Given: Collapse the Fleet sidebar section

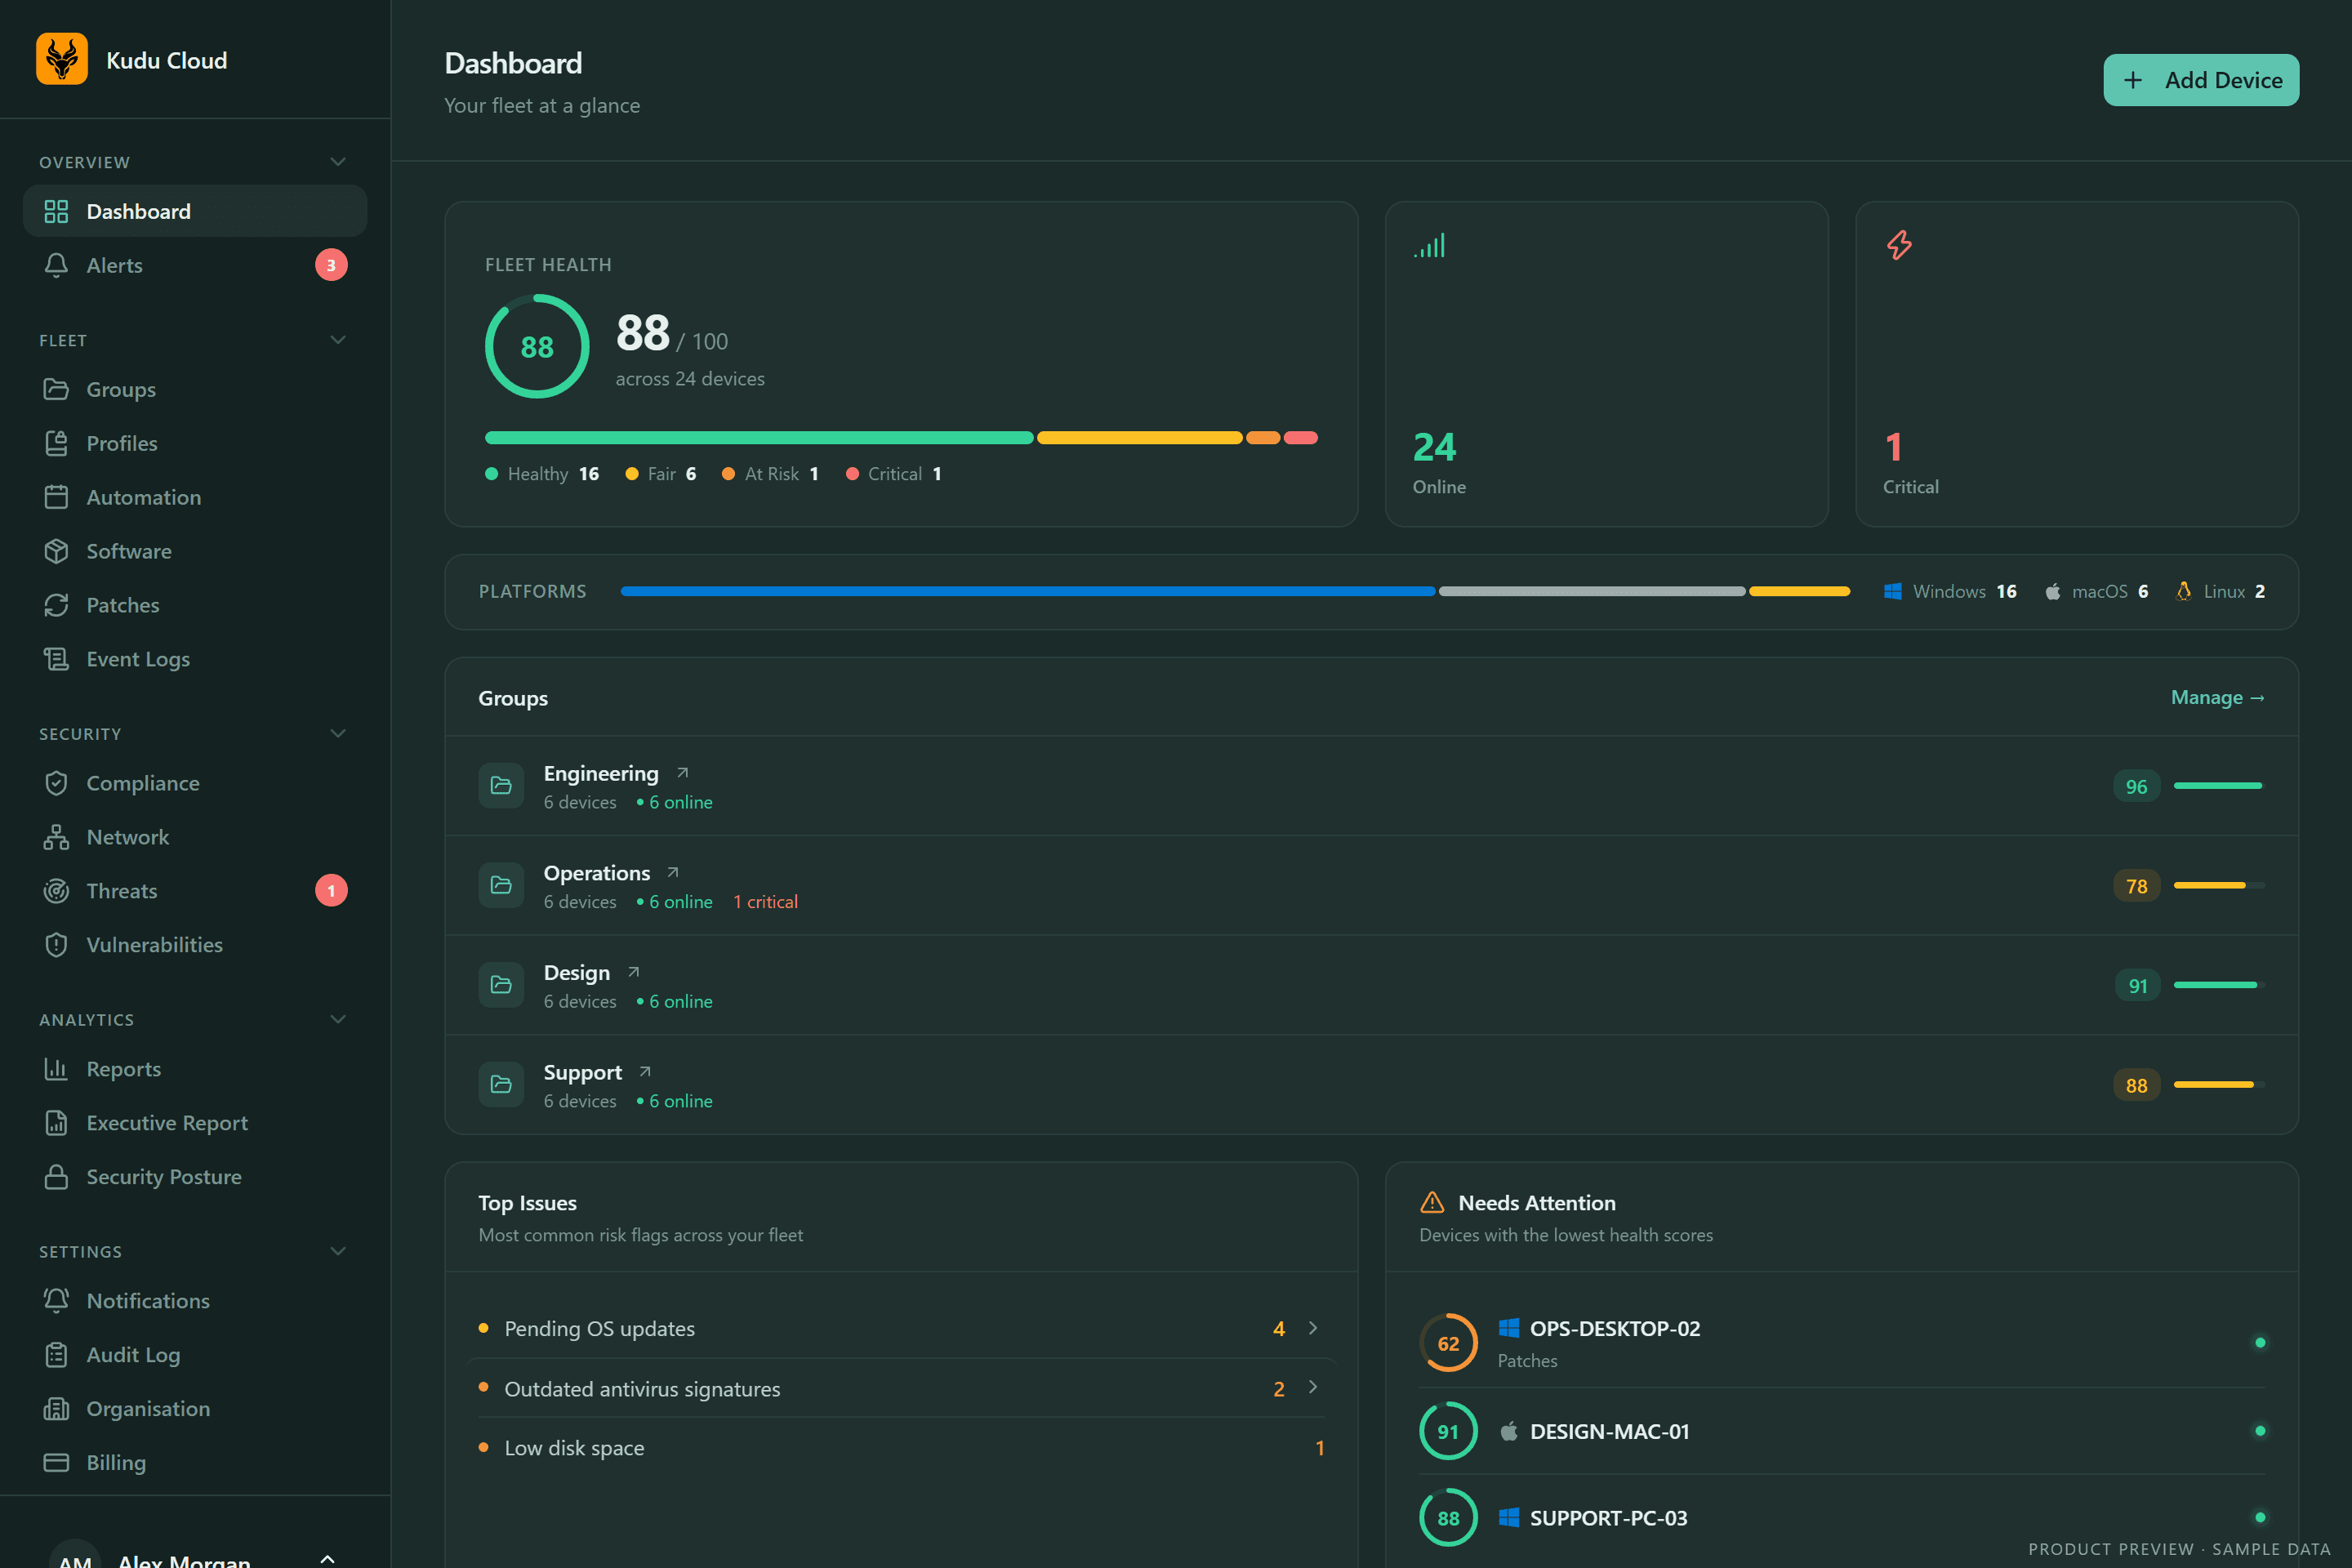Looking at the screenshot, I should [x=338, y=340].
